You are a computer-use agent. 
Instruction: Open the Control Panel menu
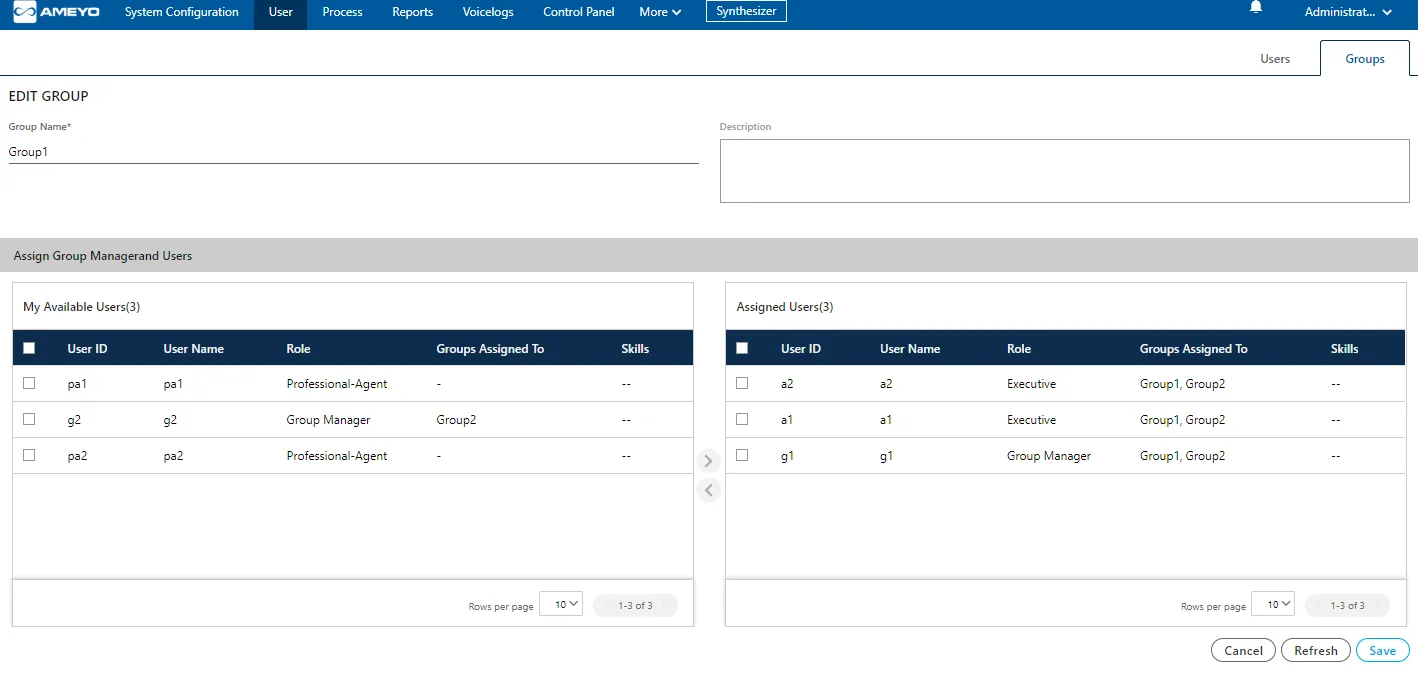coord(579,12)
